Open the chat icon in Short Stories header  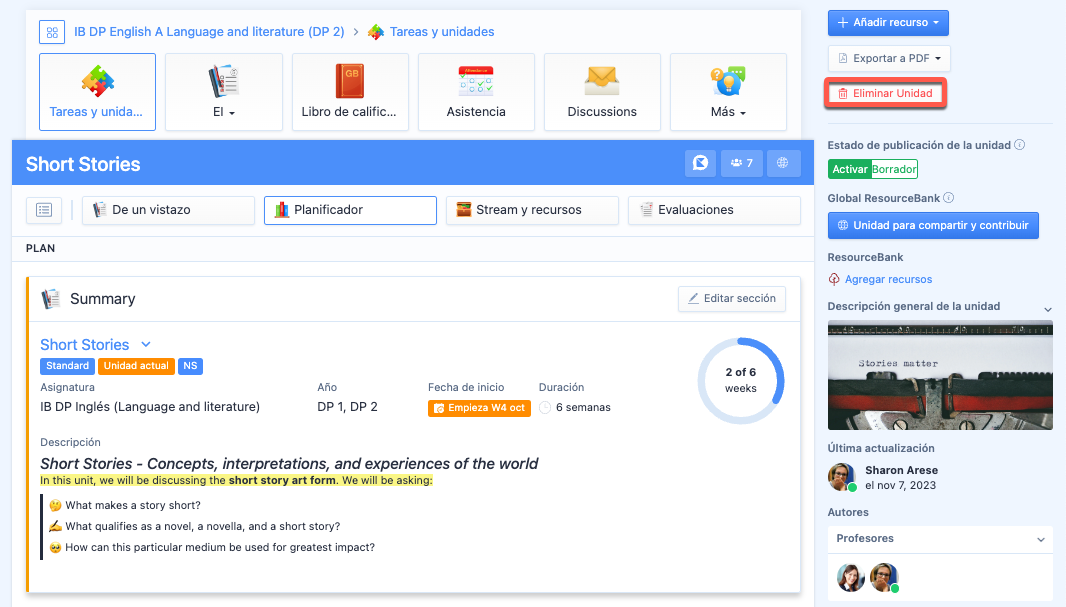coord(699,163)
